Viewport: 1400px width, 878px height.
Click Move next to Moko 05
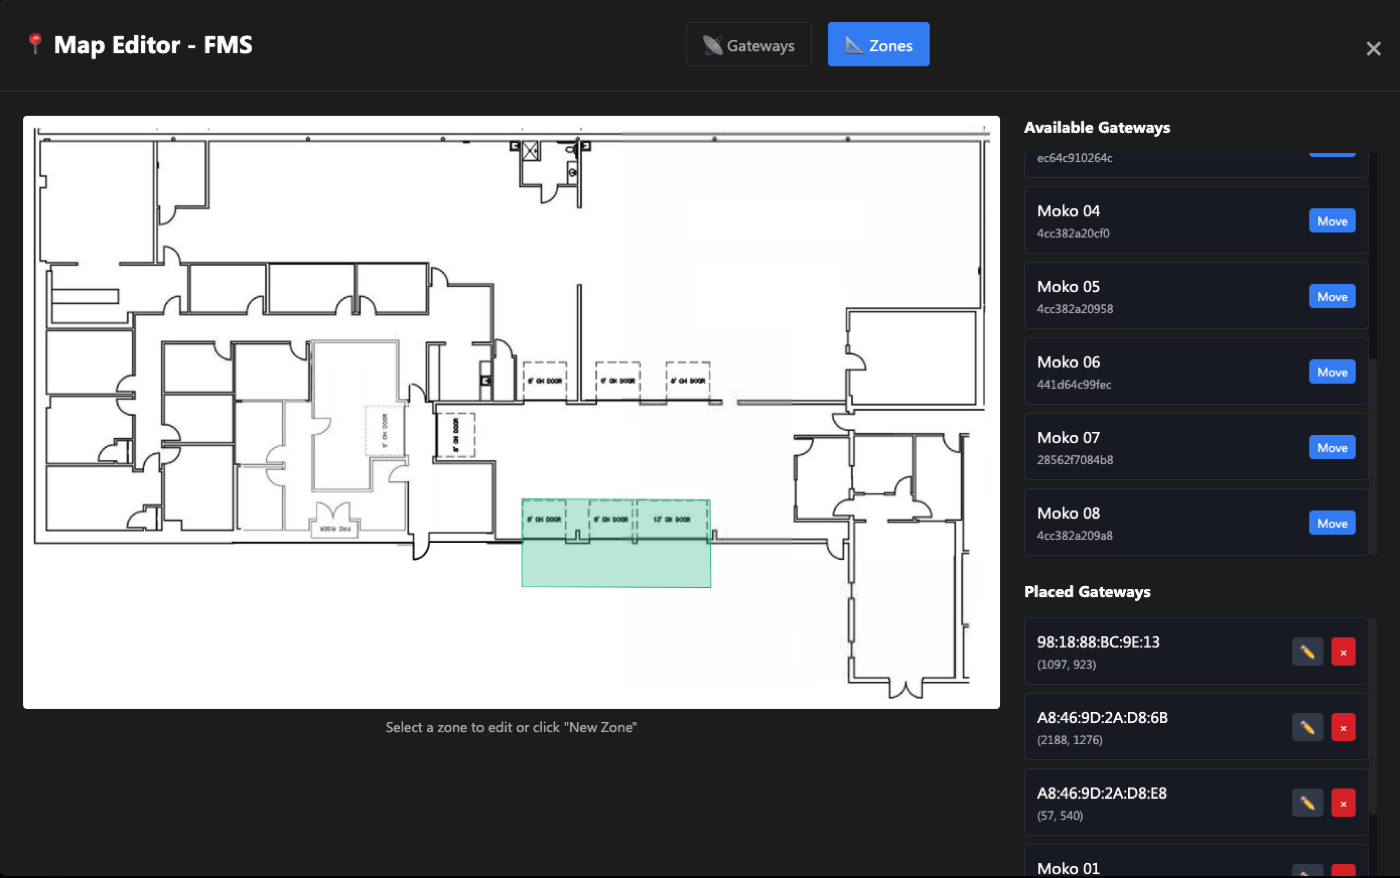pos(1332,296)
